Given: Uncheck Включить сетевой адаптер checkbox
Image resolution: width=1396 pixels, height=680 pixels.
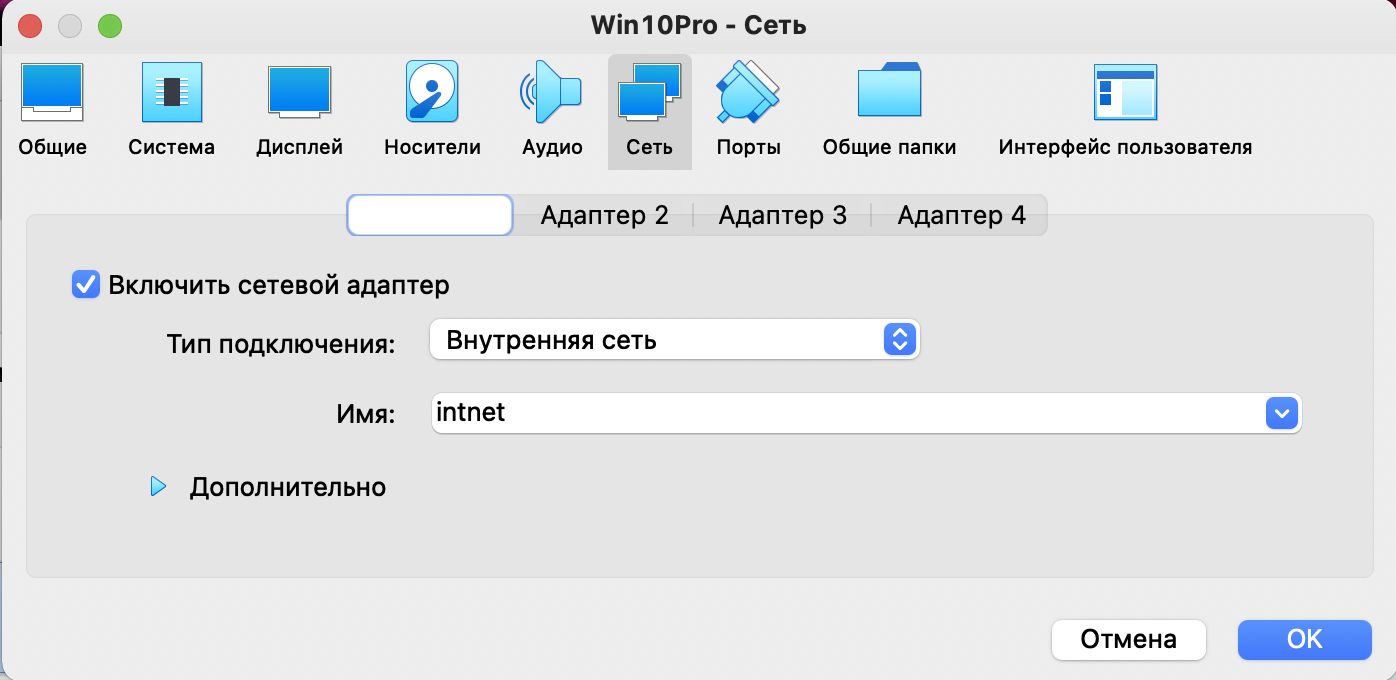Looking at the screenshot, I should point(86,285).
